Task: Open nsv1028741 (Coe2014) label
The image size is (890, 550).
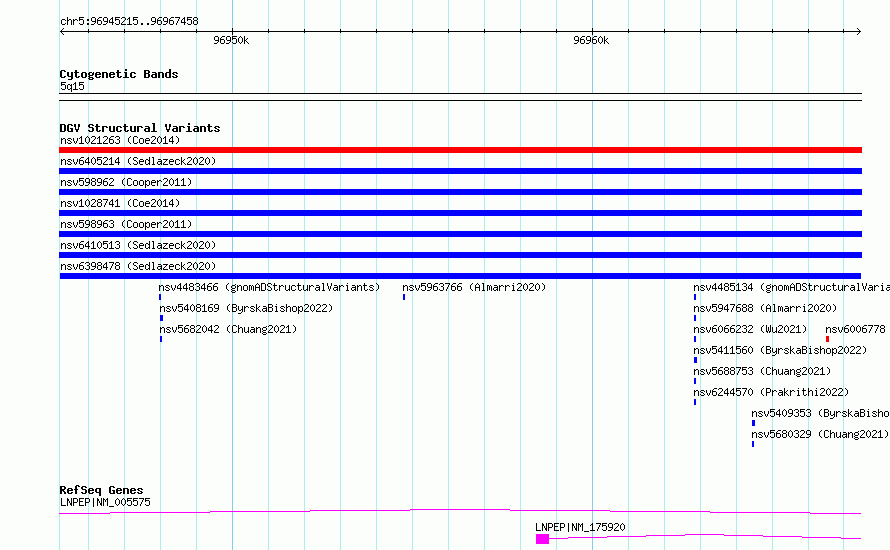Action: [120, 203]
